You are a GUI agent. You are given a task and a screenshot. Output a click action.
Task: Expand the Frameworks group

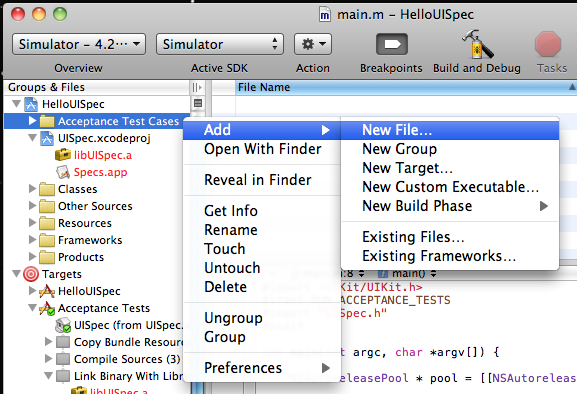tap(32, 239)
